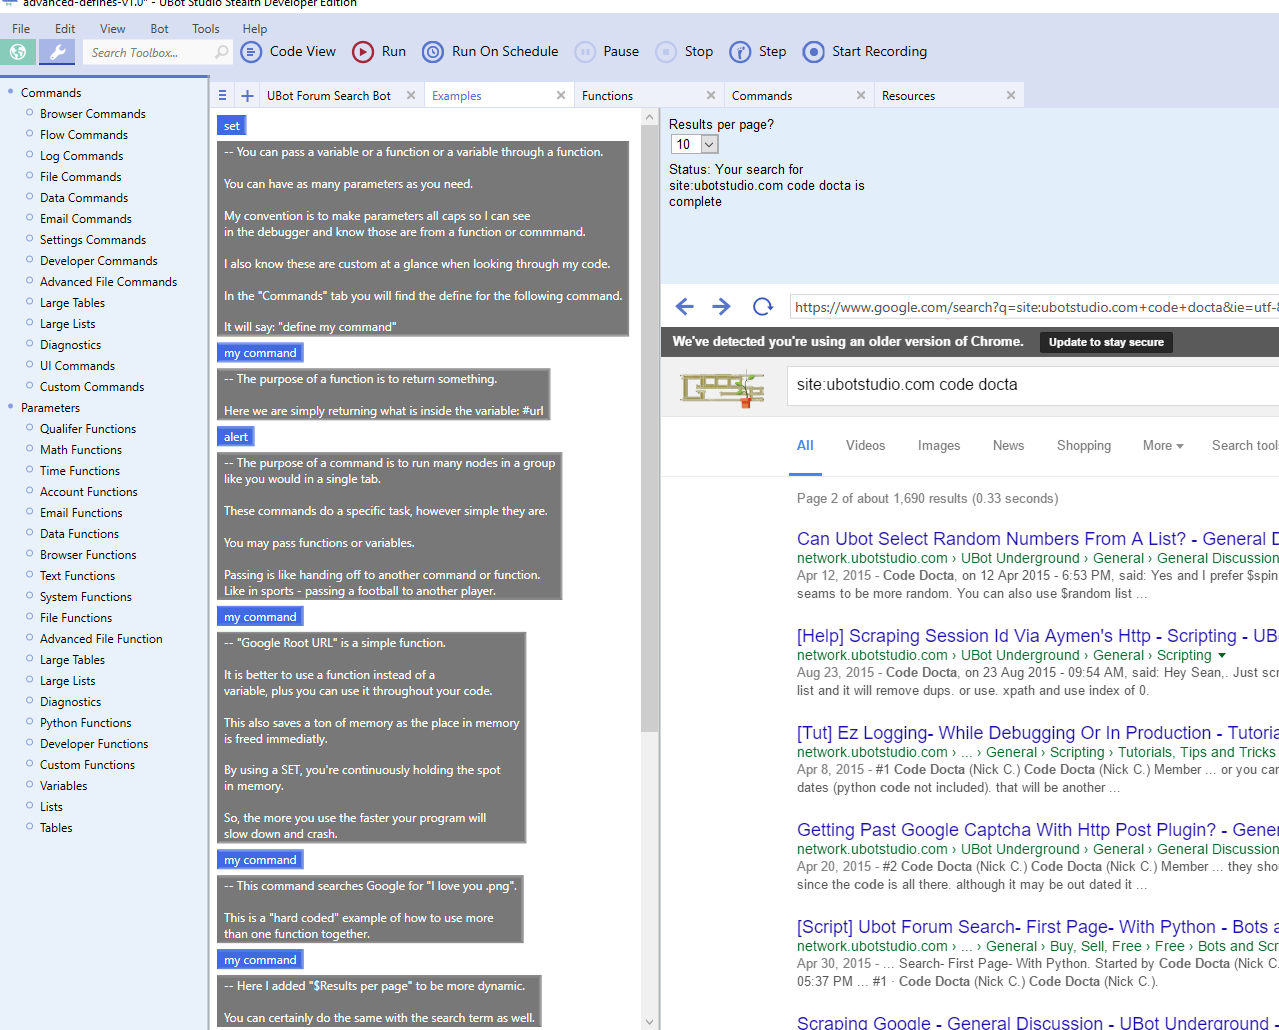
Task: Stop the script execution
Action: point(685,52)
